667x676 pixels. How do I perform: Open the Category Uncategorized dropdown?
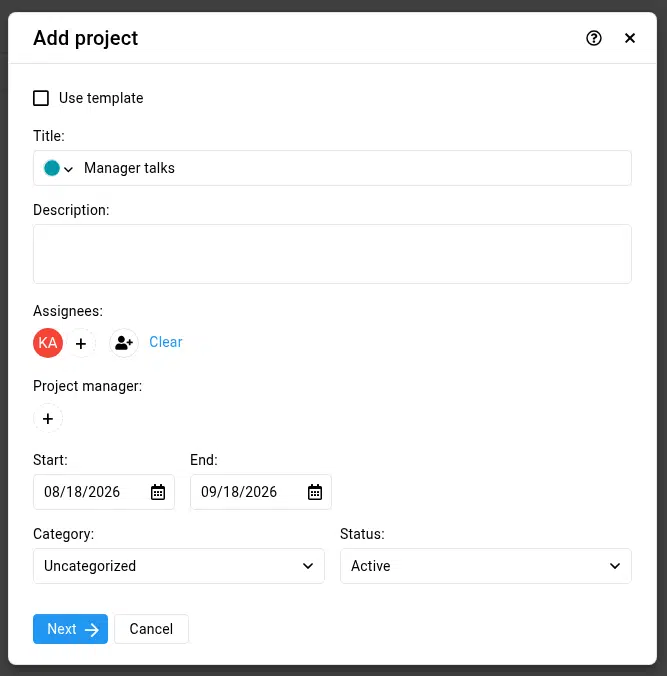pyautogui.click(x=178, y=566)
